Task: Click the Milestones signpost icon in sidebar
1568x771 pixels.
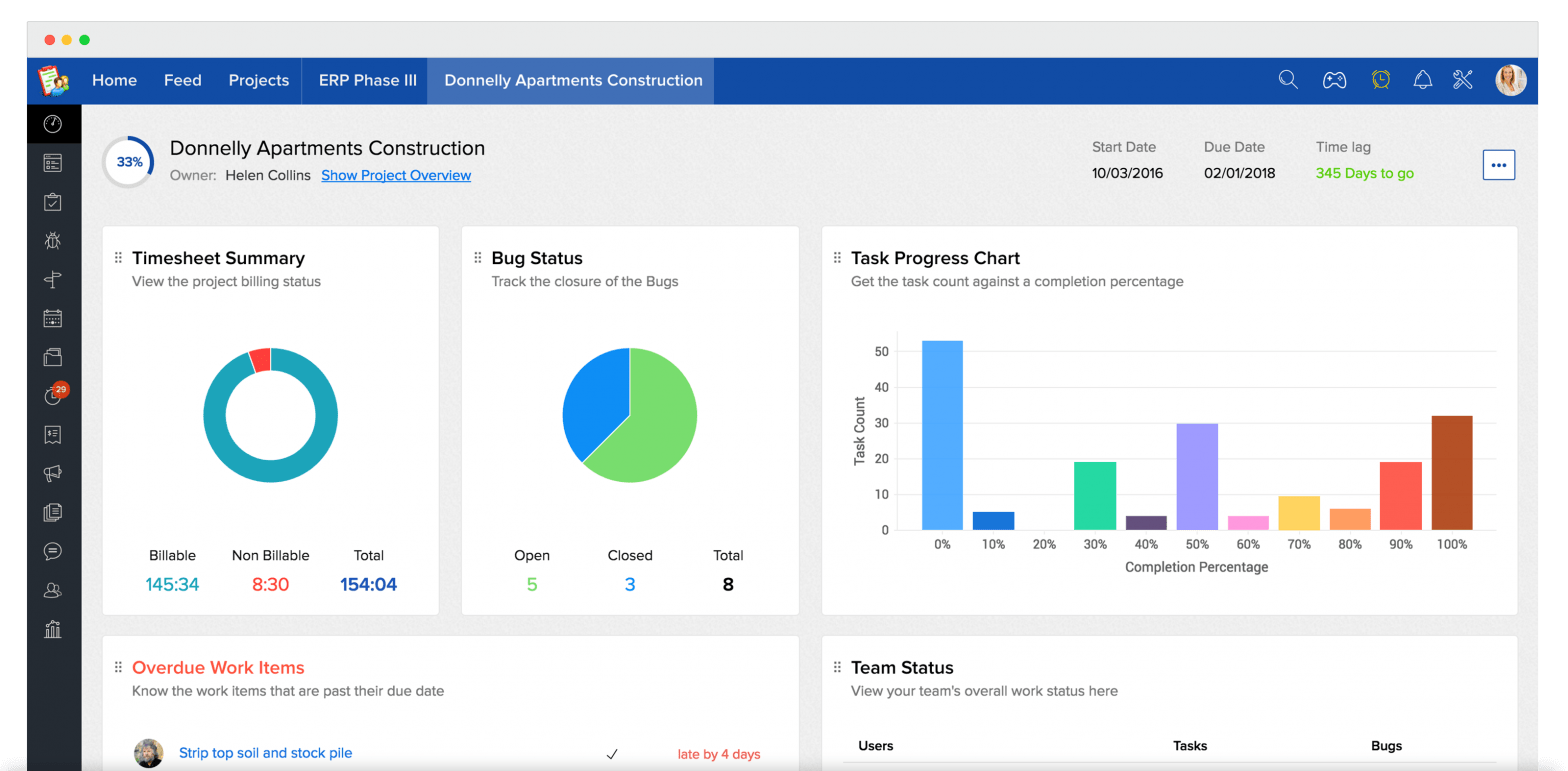Action: [53, 279]
